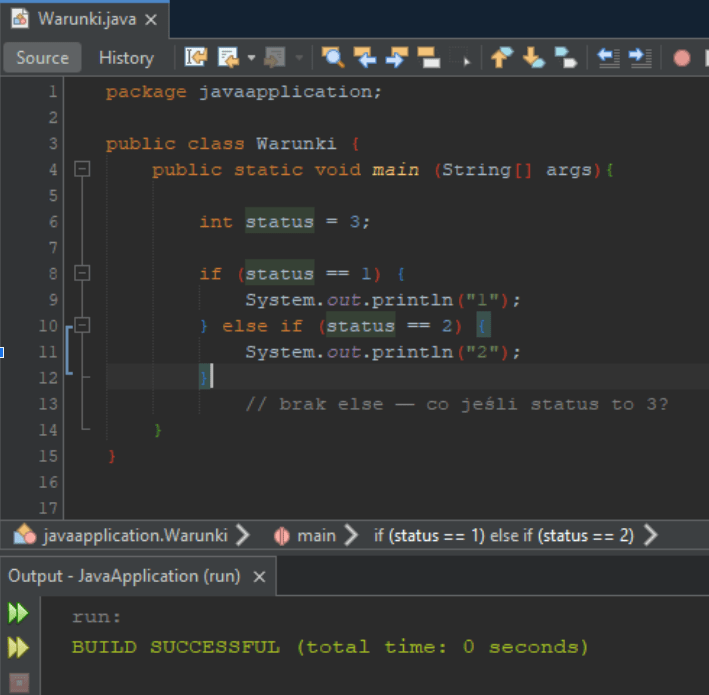Shift the line right
This screenshot has height=695, width=709.
click(x=639, y=58)
